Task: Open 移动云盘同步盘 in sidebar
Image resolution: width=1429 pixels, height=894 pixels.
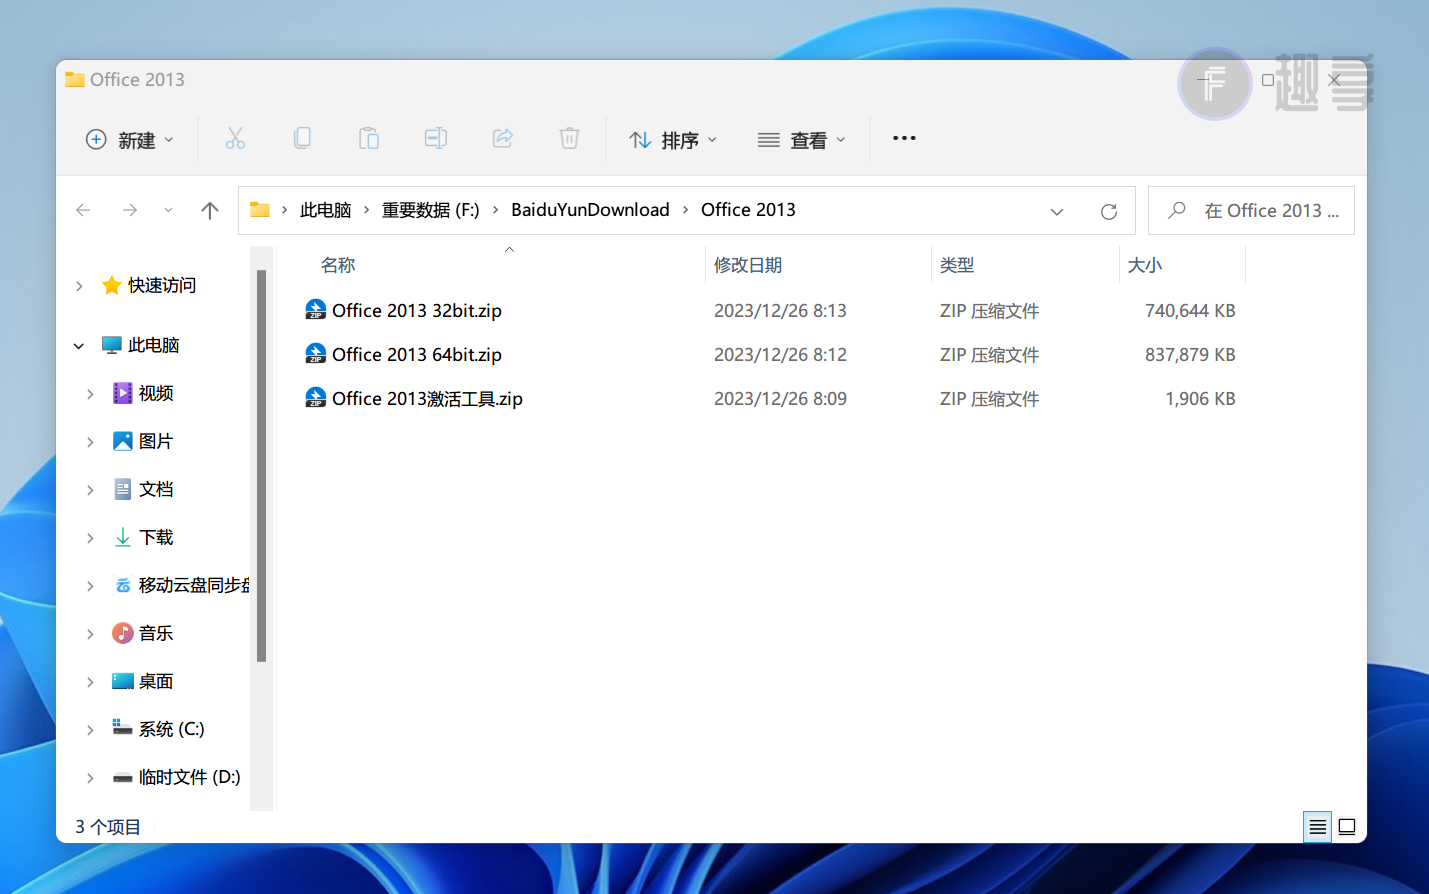Action: pyautogui.click(x=181, y=586)
